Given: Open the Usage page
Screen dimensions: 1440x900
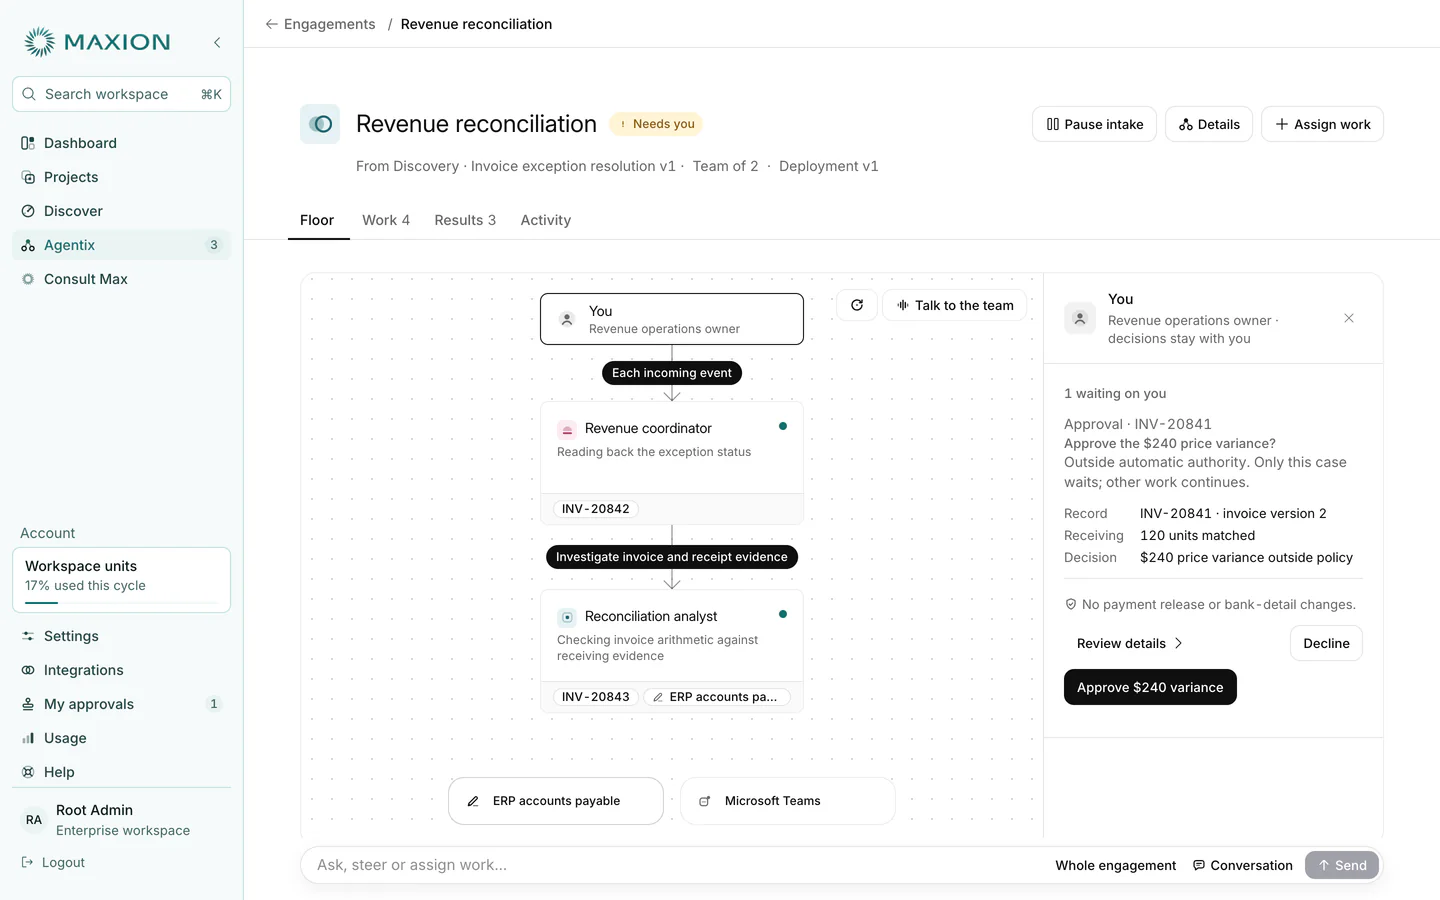Looking at the screenshot, I should (121, 738).
